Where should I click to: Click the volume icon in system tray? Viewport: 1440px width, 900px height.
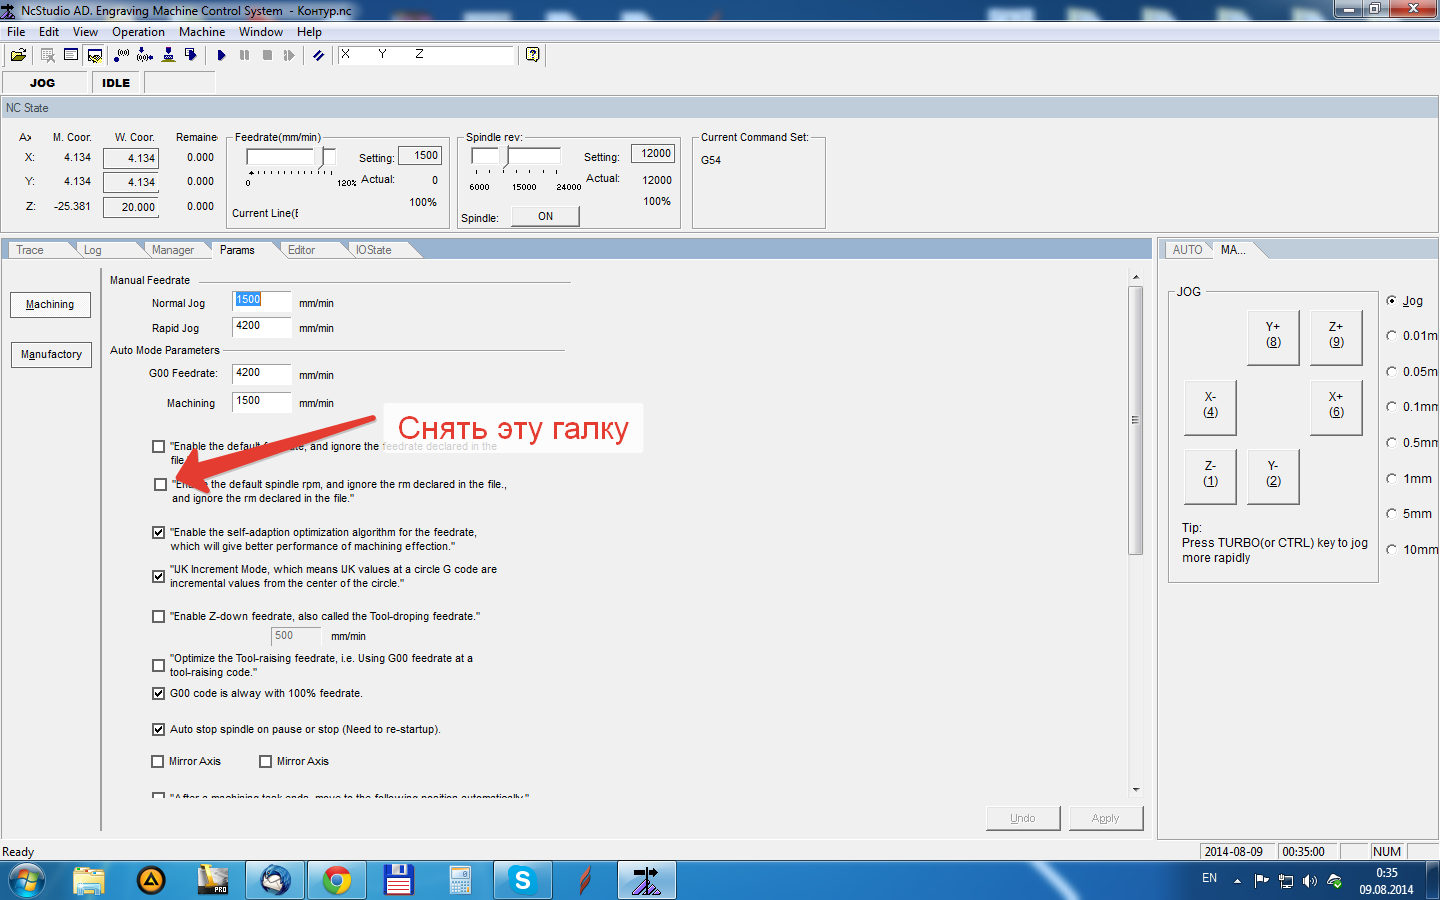pyautogui.click(x=1310, y=881)
